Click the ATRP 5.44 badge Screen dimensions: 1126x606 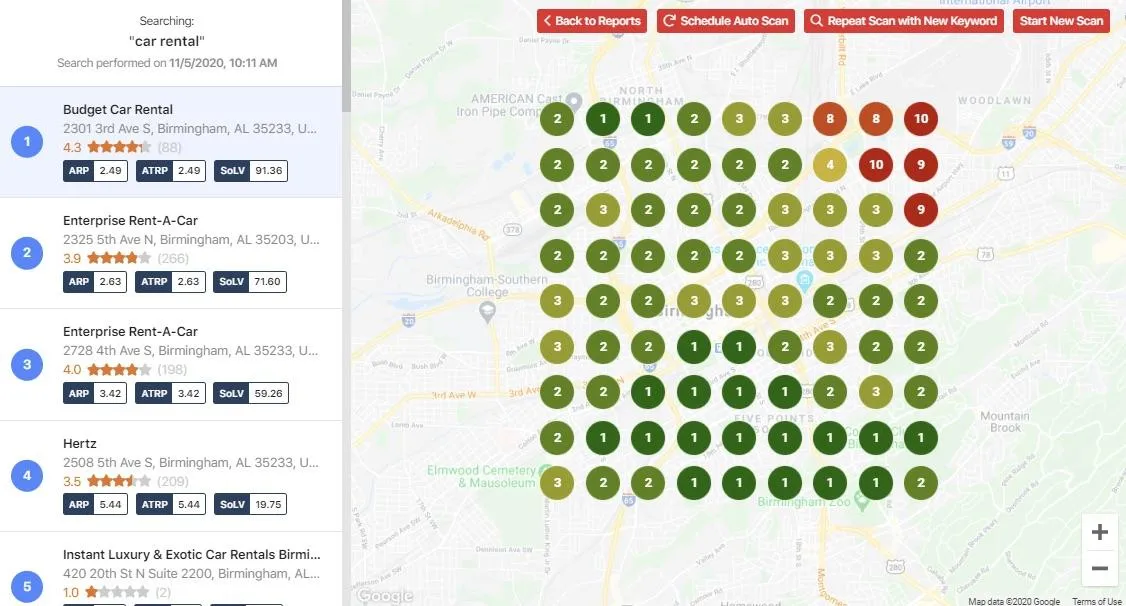pos(170,504)
